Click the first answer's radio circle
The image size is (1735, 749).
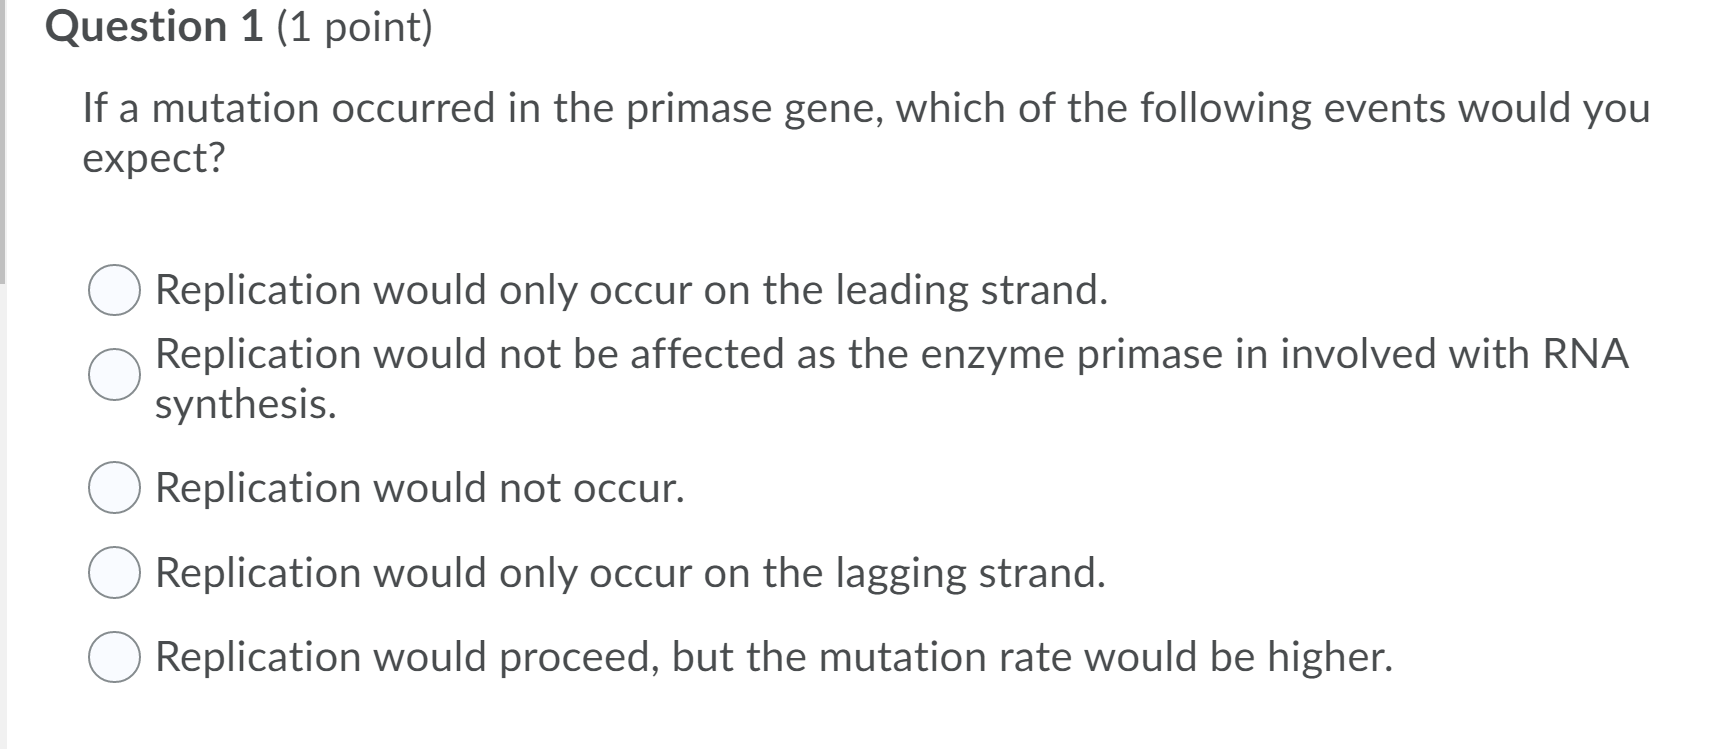[115, 290]
